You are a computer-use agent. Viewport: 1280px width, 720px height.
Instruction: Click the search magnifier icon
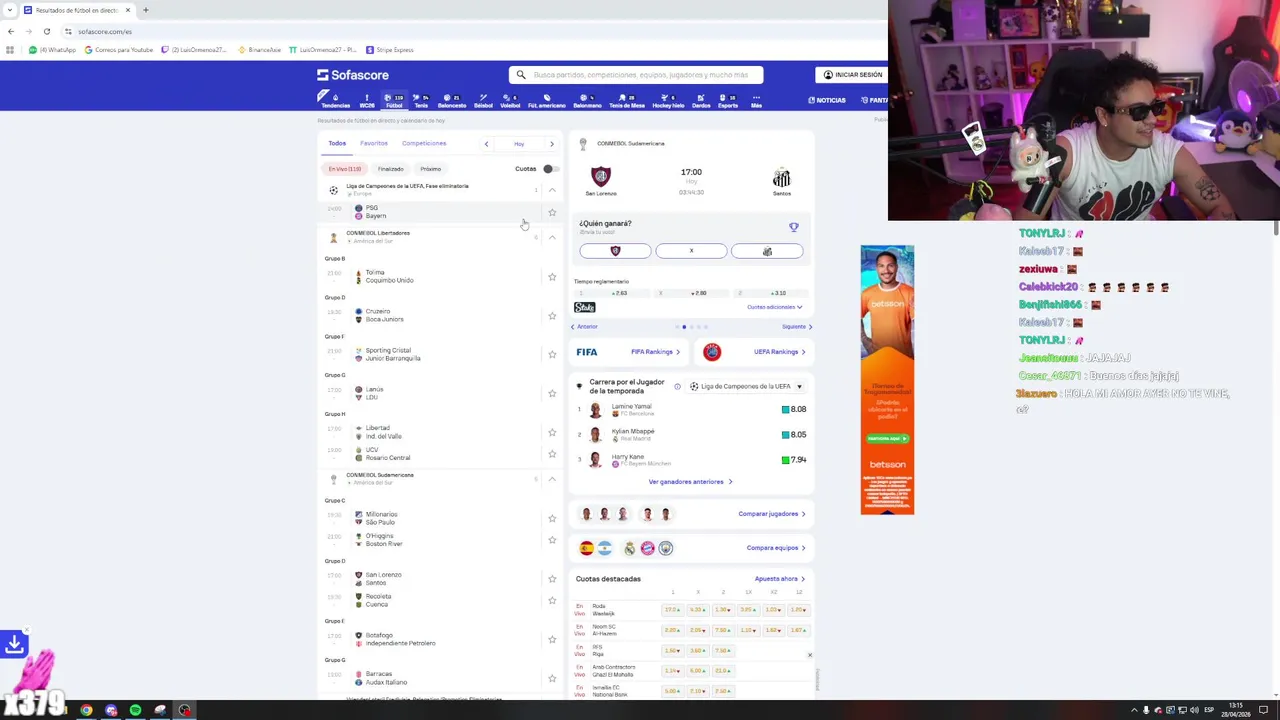[x=521, y=75]
